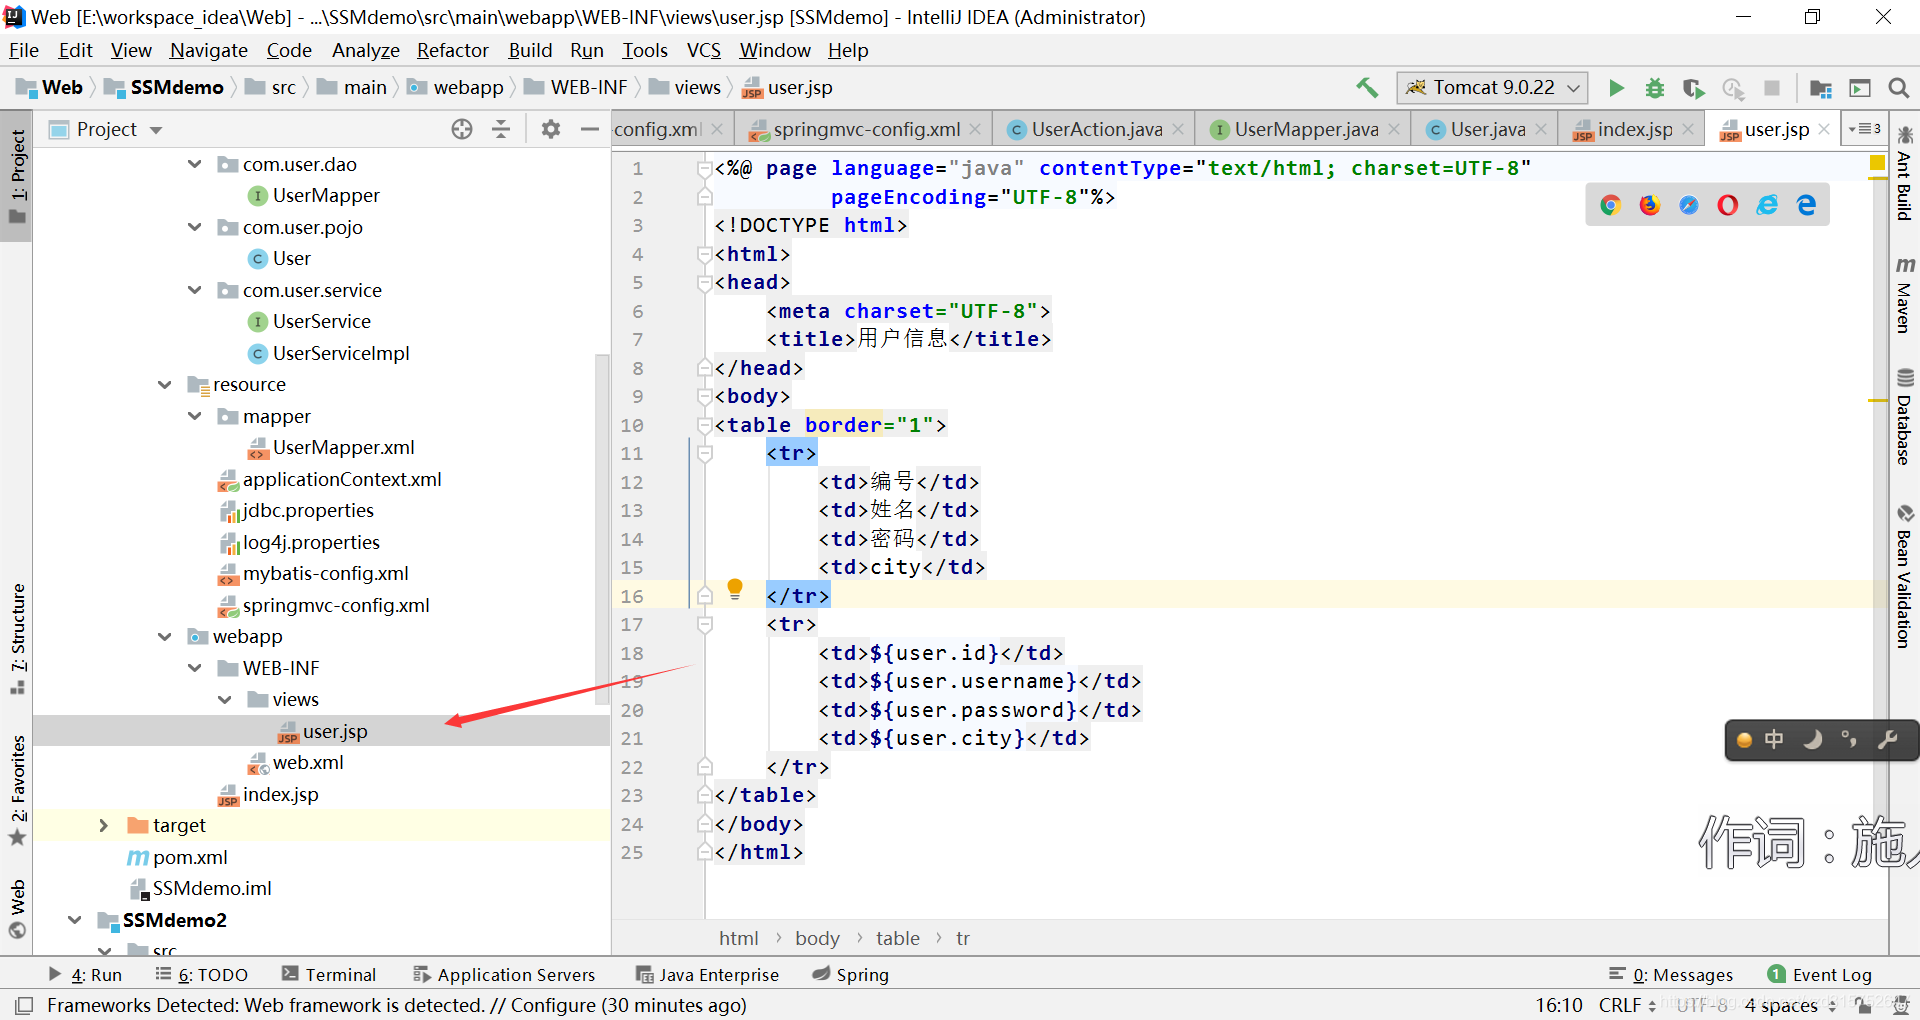The image size is (1920, 1020).
Task: Collapse the com.user.dao package
Action: [x=195, y=164]
